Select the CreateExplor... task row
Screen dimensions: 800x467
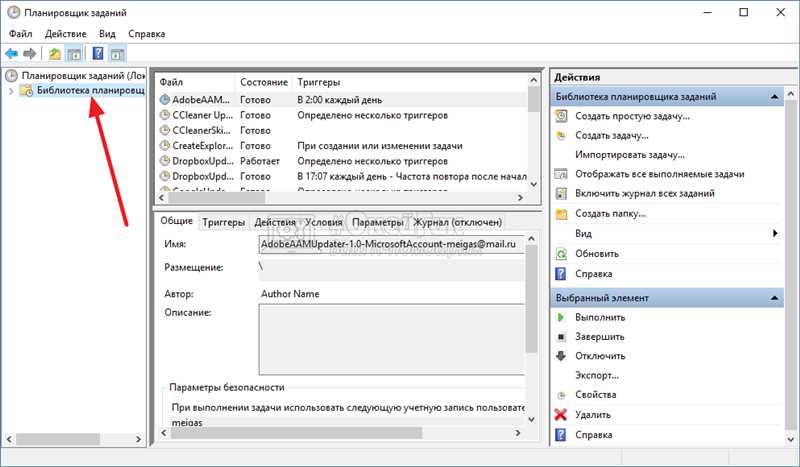pyautogui.click(x=341, y=145)
